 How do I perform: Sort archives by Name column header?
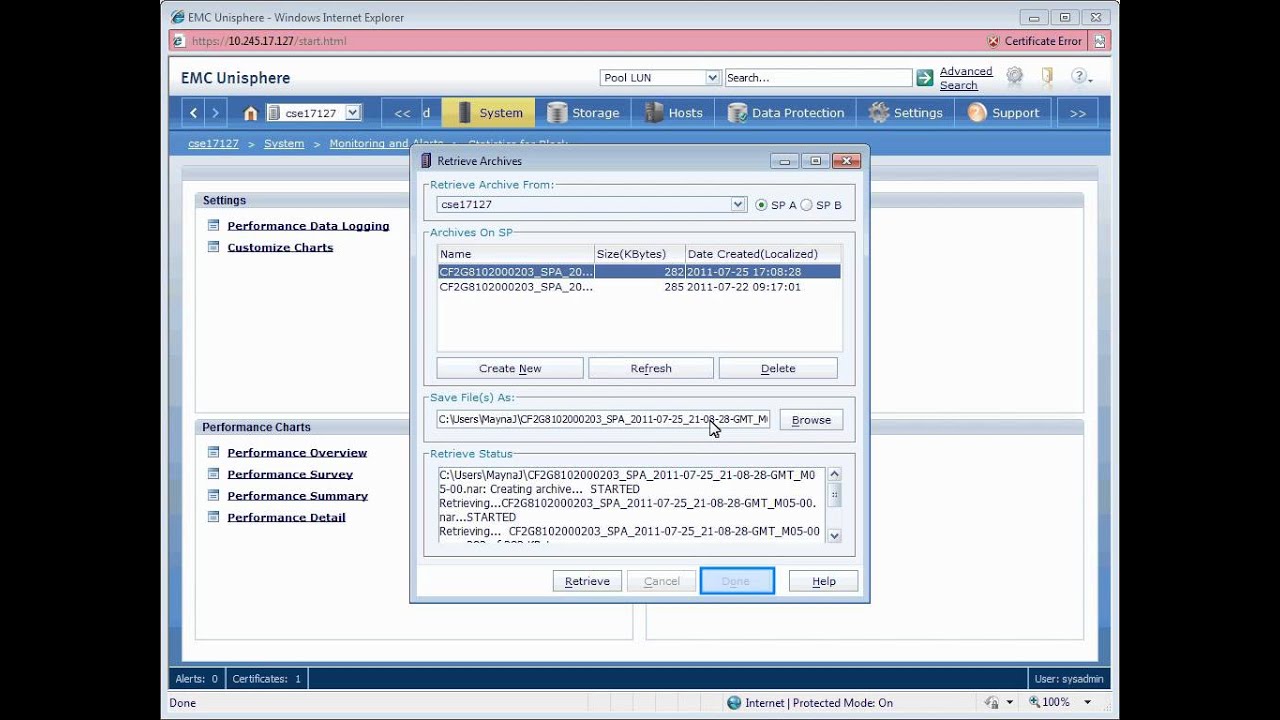pyautogui.click(x=515, y=254)
